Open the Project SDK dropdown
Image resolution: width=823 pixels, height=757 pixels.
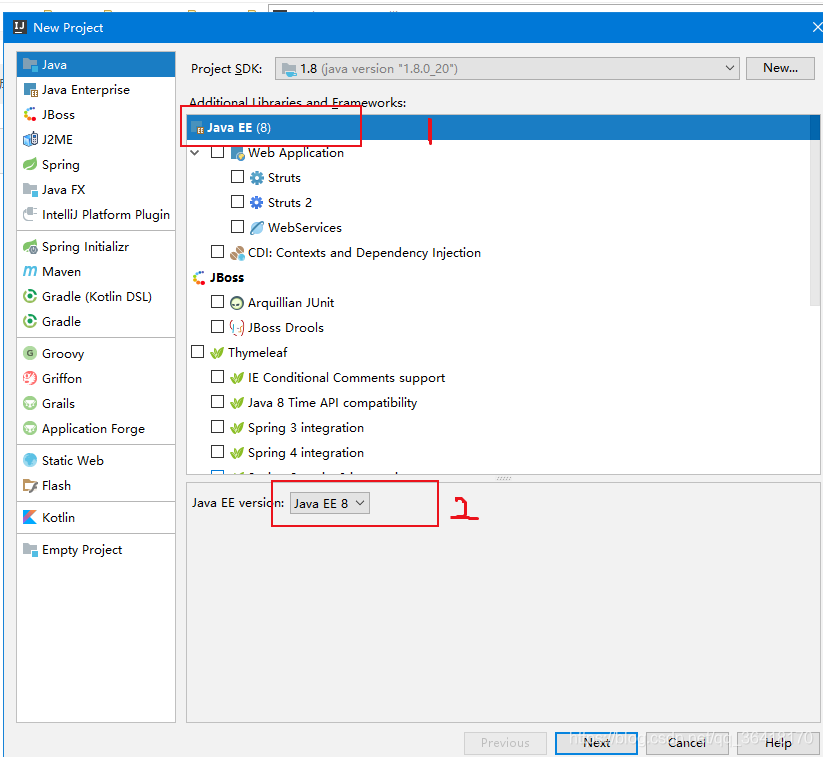point(507,69)
